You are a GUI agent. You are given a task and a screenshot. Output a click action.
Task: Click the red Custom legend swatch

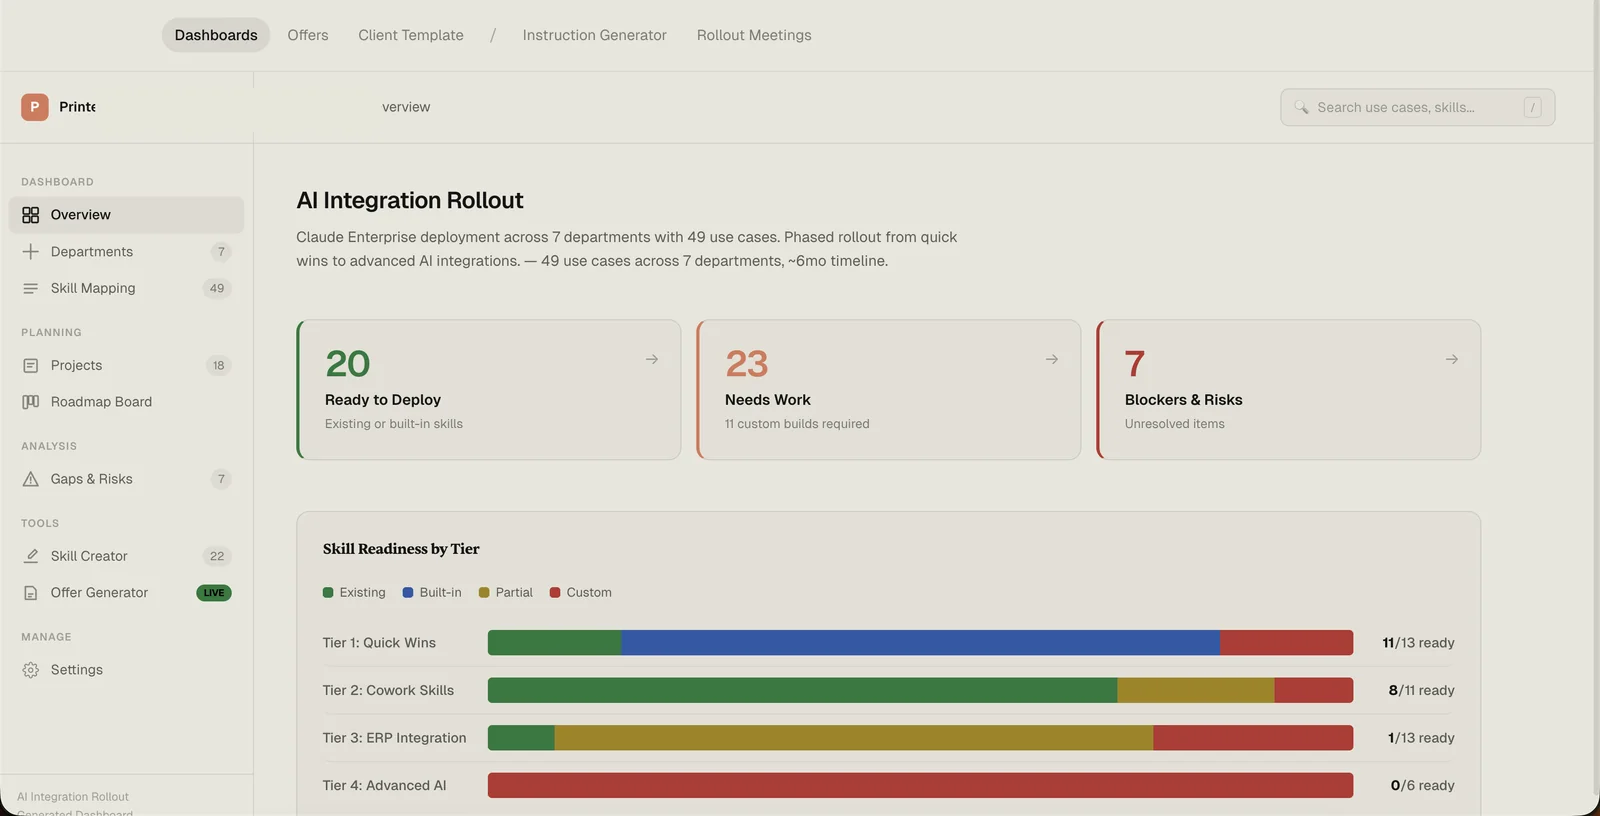[555, 593]
